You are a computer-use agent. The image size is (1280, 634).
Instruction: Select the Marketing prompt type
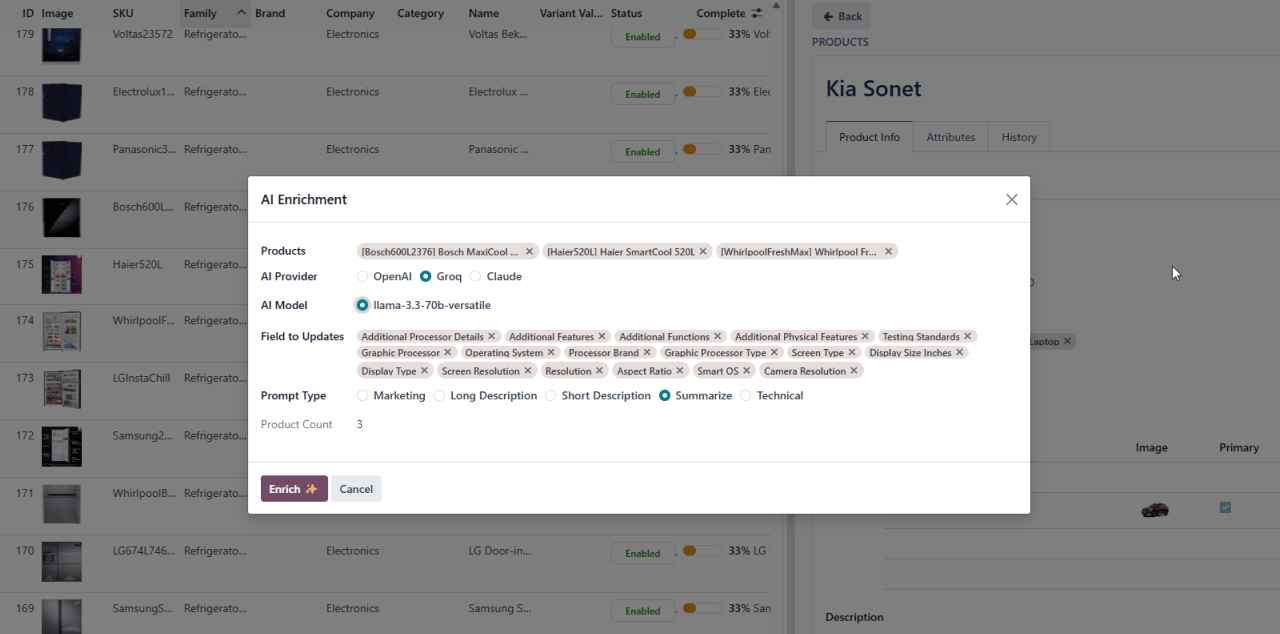[x=363, y=396]
